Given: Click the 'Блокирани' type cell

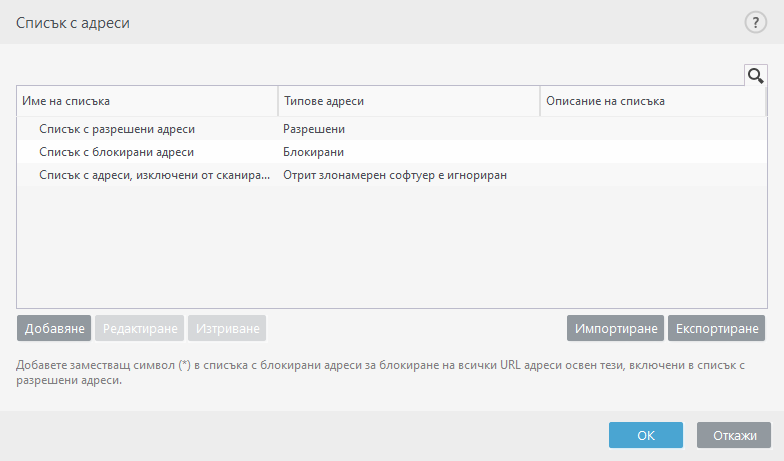Looking at the screenshot, I should tap(314, 152).
